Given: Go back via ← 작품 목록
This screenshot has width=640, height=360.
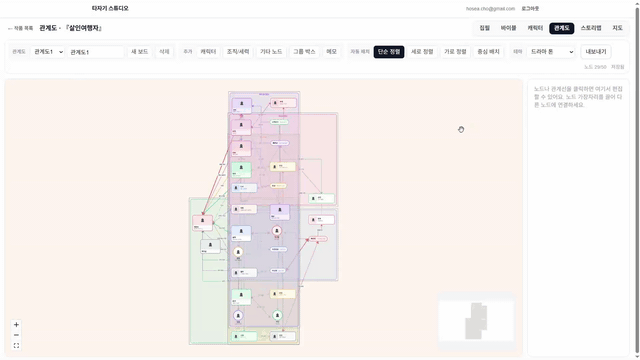Looking at the screenshot, I should click(x=20, y=28).
